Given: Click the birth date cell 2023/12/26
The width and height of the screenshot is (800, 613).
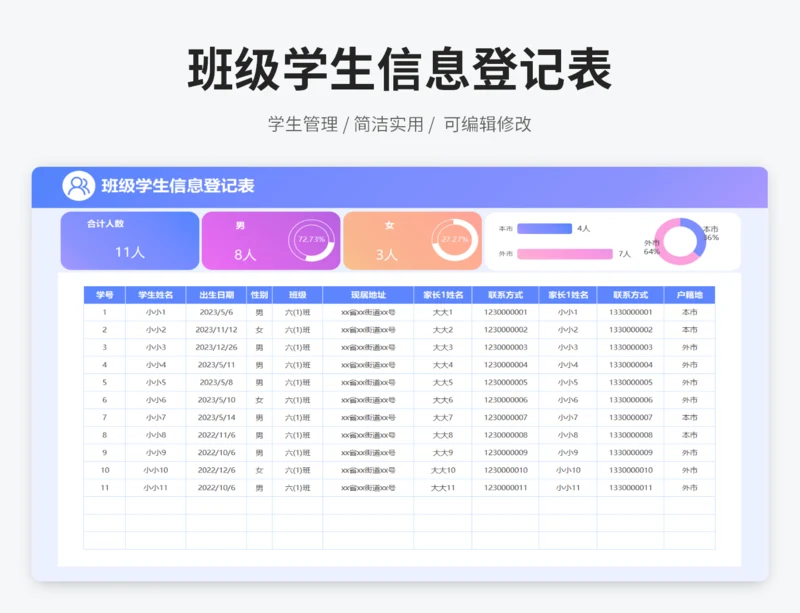Looking at the screenshot, I should (x=216, y=347).
